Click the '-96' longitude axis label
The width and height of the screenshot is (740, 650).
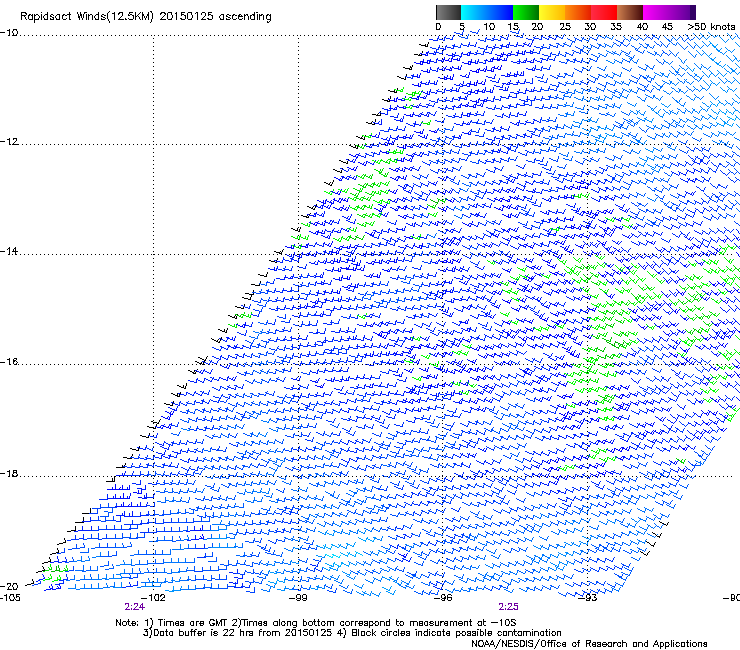443,598
